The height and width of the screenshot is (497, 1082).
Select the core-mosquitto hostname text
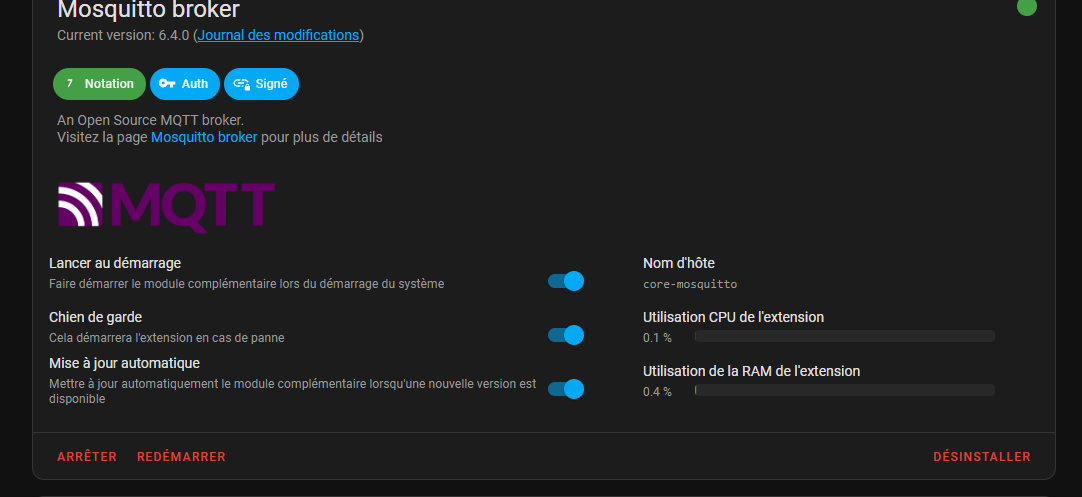click(x=690, y=284)
